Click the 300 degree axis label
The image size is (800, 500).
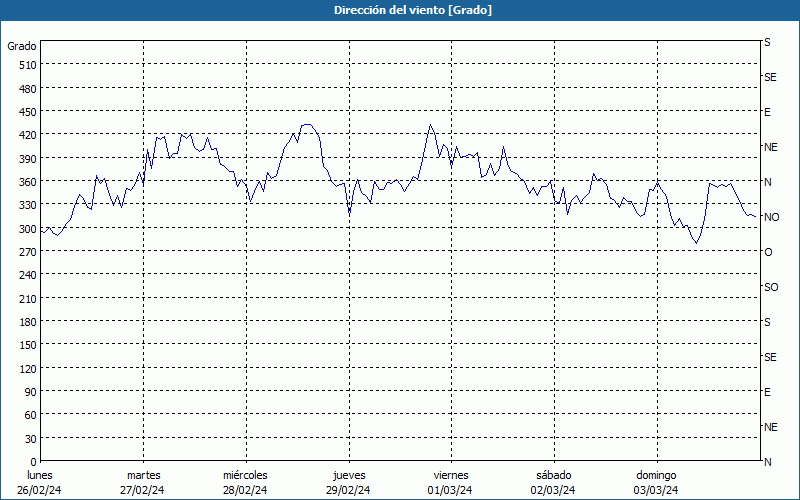coord(28,229)
